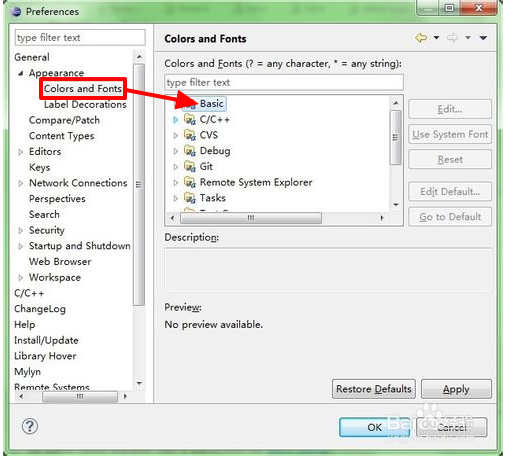Open the Search preferences page

click(x=44, y=215)
